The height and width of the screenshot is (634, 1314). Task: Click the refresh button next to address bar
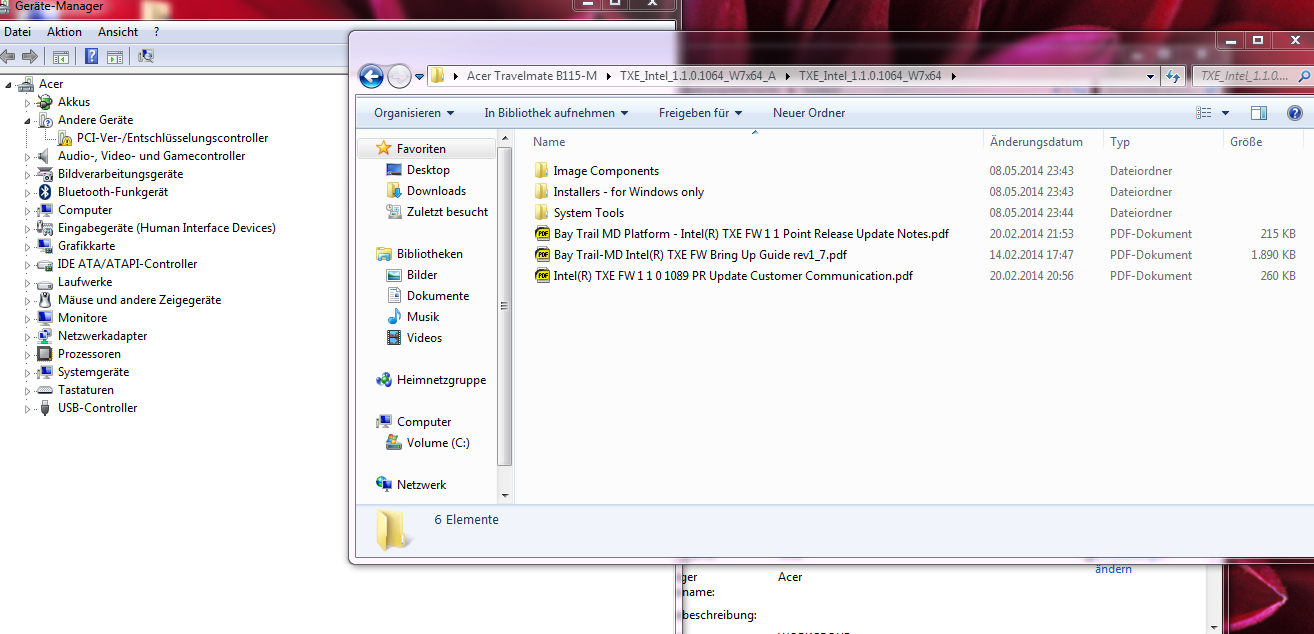tap(1174, 76)
